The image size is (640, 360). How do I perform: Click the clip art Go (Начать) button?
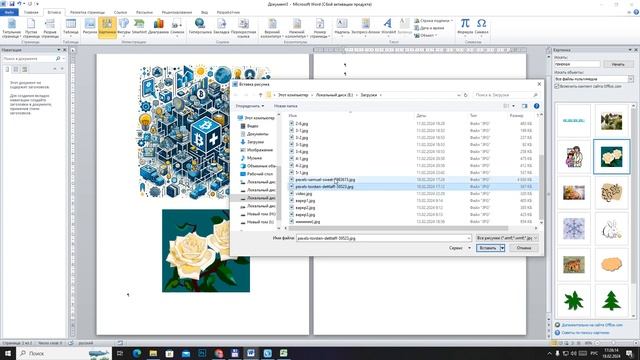click(x=618, y=64)
